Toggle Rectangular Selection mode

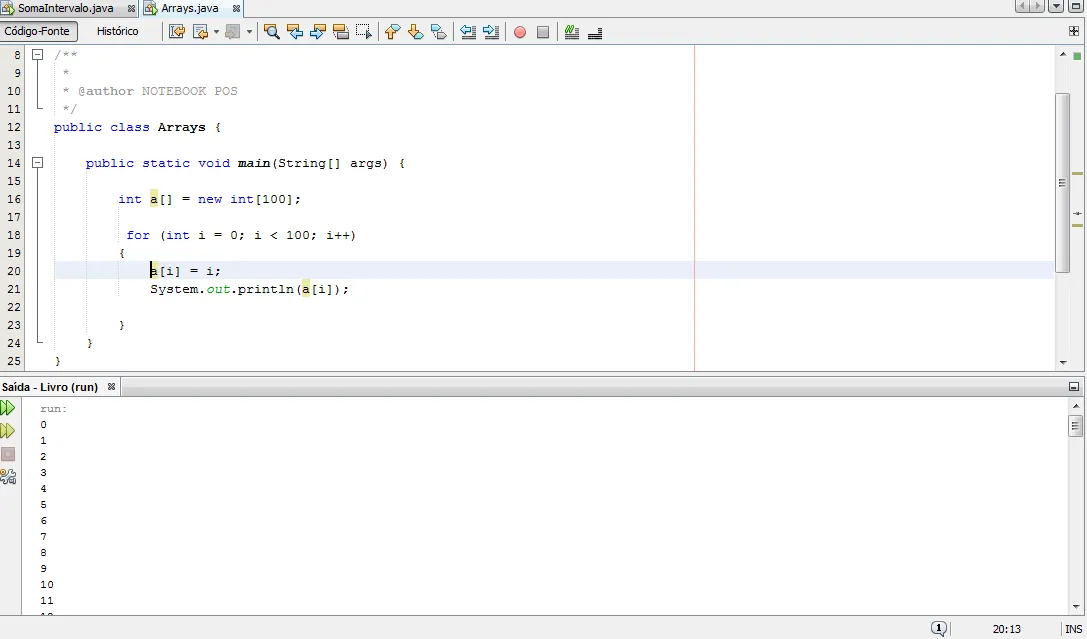click(364, 32)
